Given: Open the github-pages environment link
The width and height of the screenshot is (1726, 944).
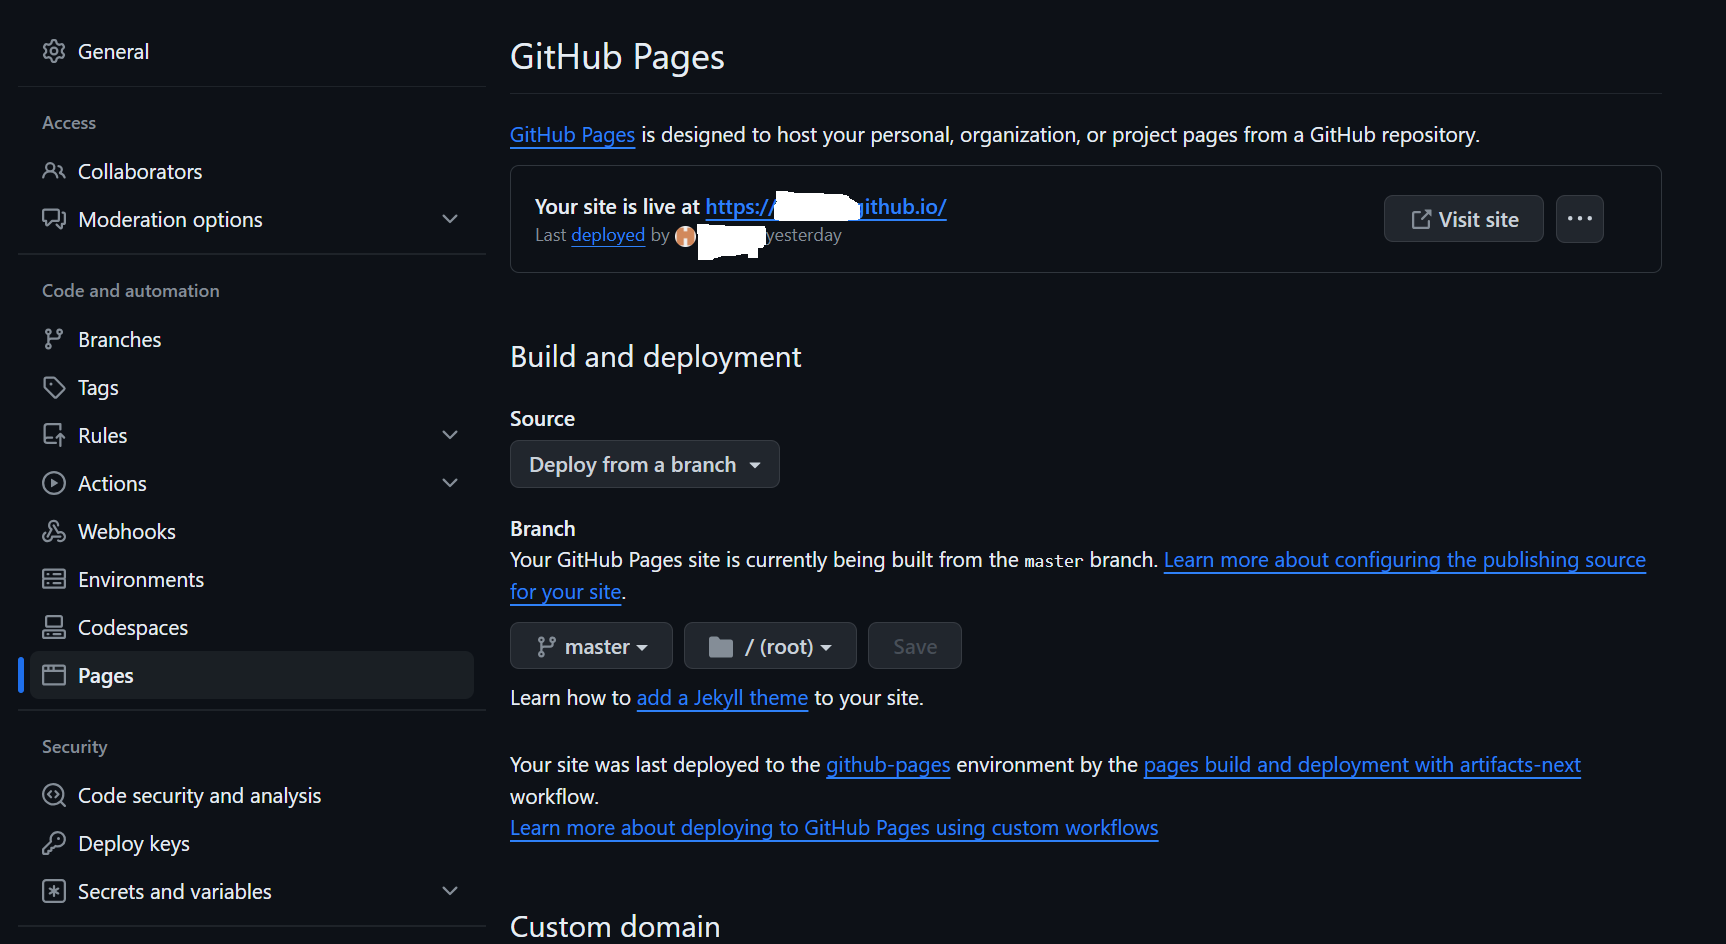Looking at the screenshot, I should (x=888, y=765).
